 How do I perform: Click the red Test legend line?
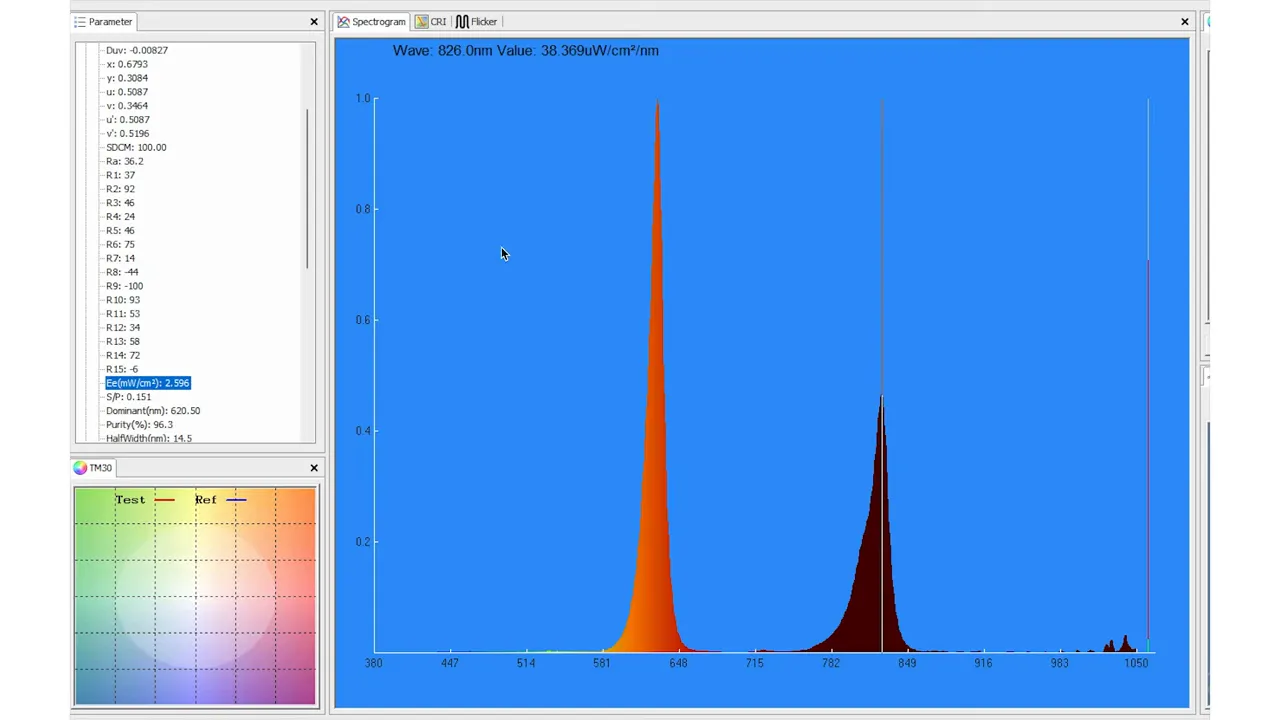(x=164, y=499)
